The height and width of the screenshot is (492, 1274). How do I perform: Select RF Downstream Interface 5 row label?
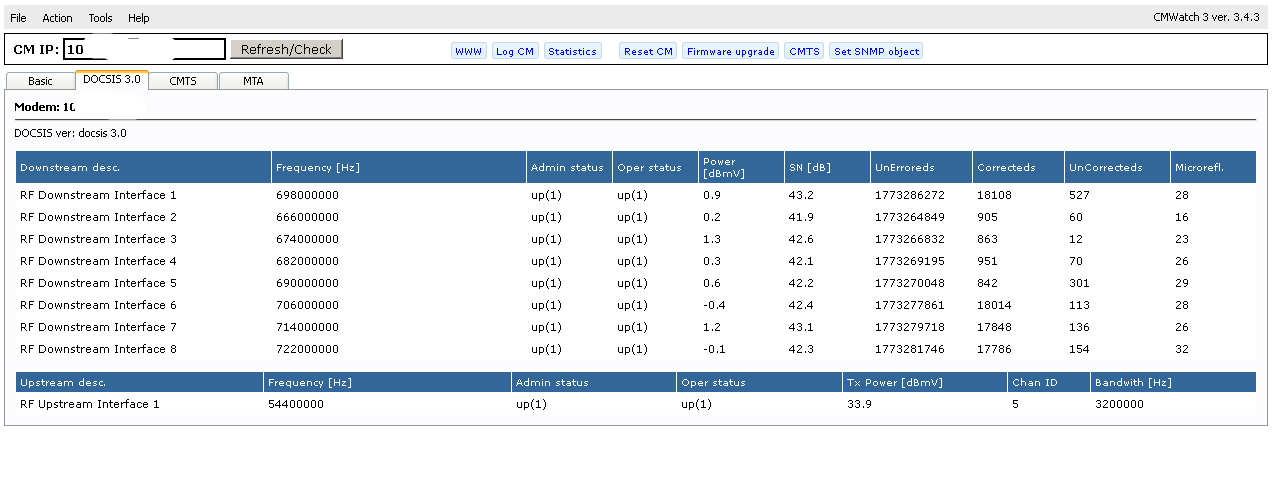(98, 283)
